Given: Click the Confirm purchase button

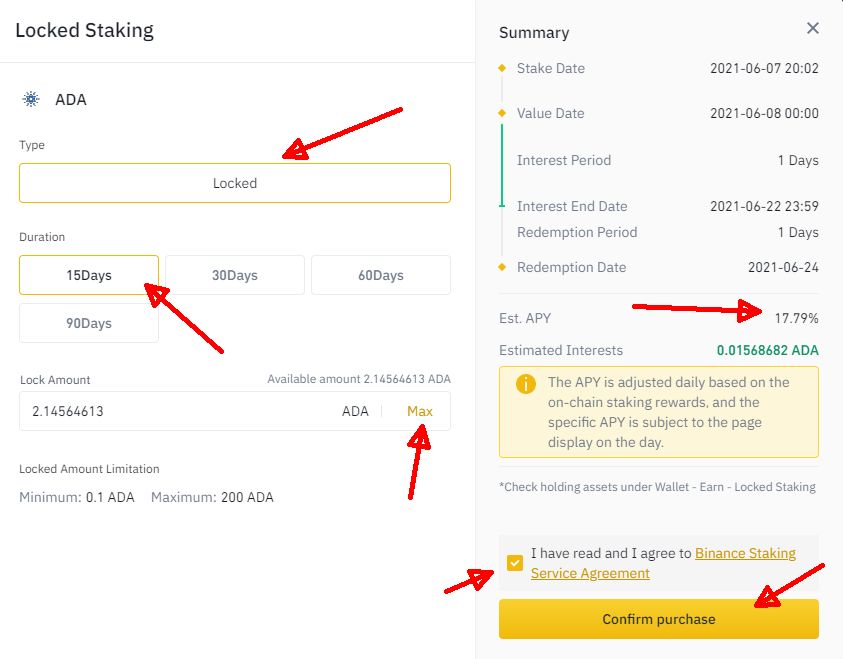Looking at the screenshot, I should pos(659,619).
